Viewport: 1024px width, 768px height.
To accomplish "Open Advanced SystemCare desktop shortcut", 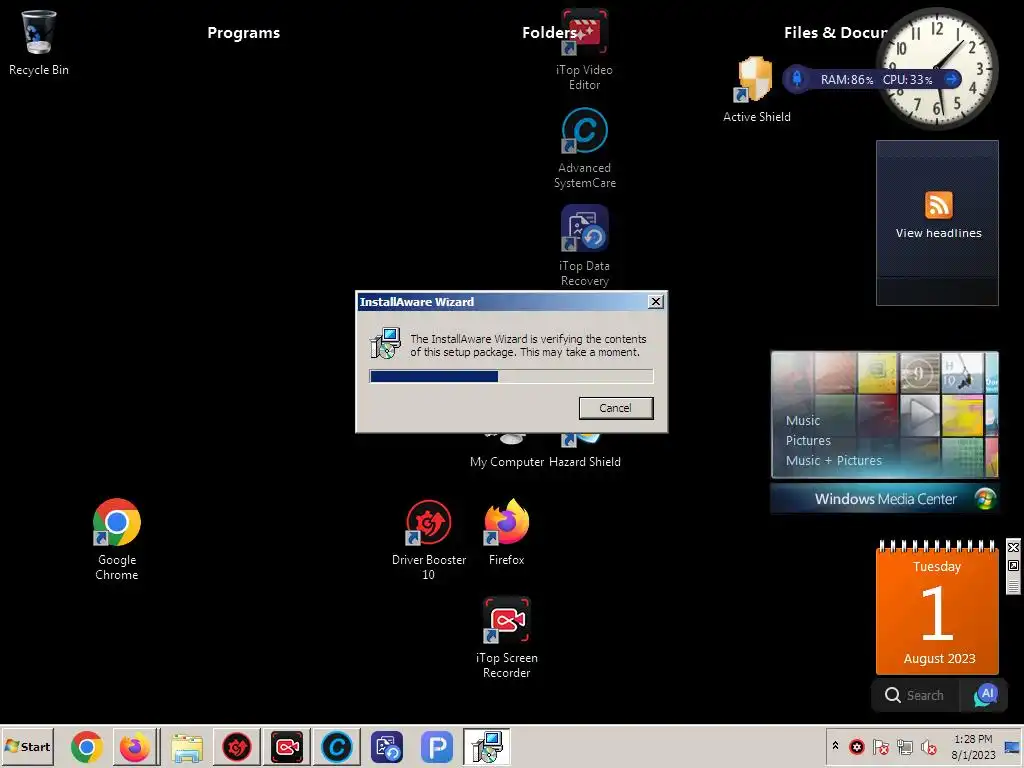I will 584,148.
